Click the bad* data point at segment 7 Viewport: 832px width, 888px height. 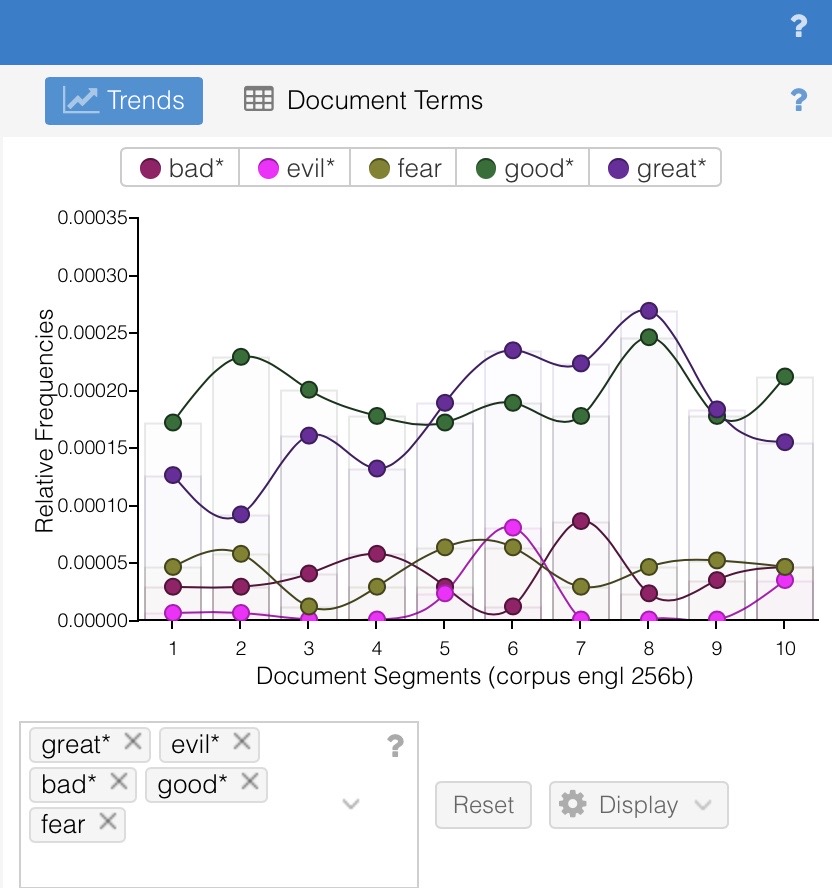pyautogui.click(x=580, y=521)
